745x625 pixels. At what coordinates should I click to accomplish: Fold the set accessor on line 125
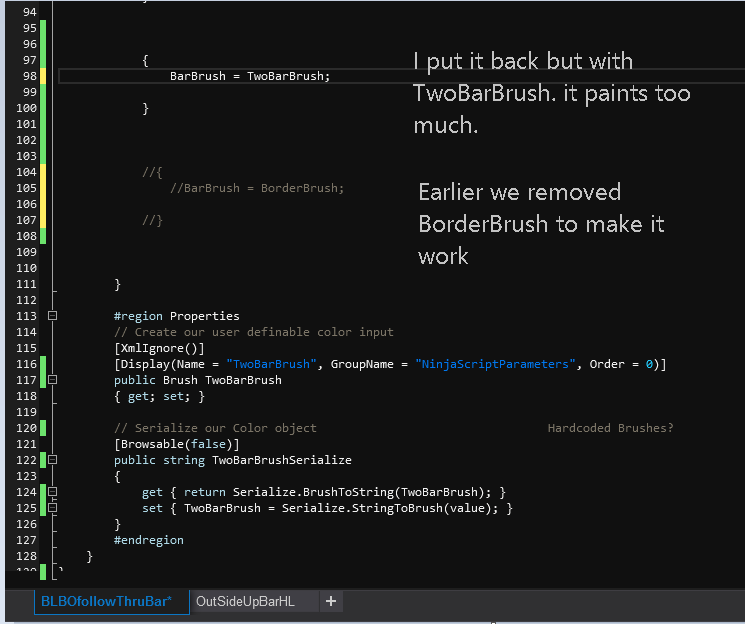tap(53, 508)
